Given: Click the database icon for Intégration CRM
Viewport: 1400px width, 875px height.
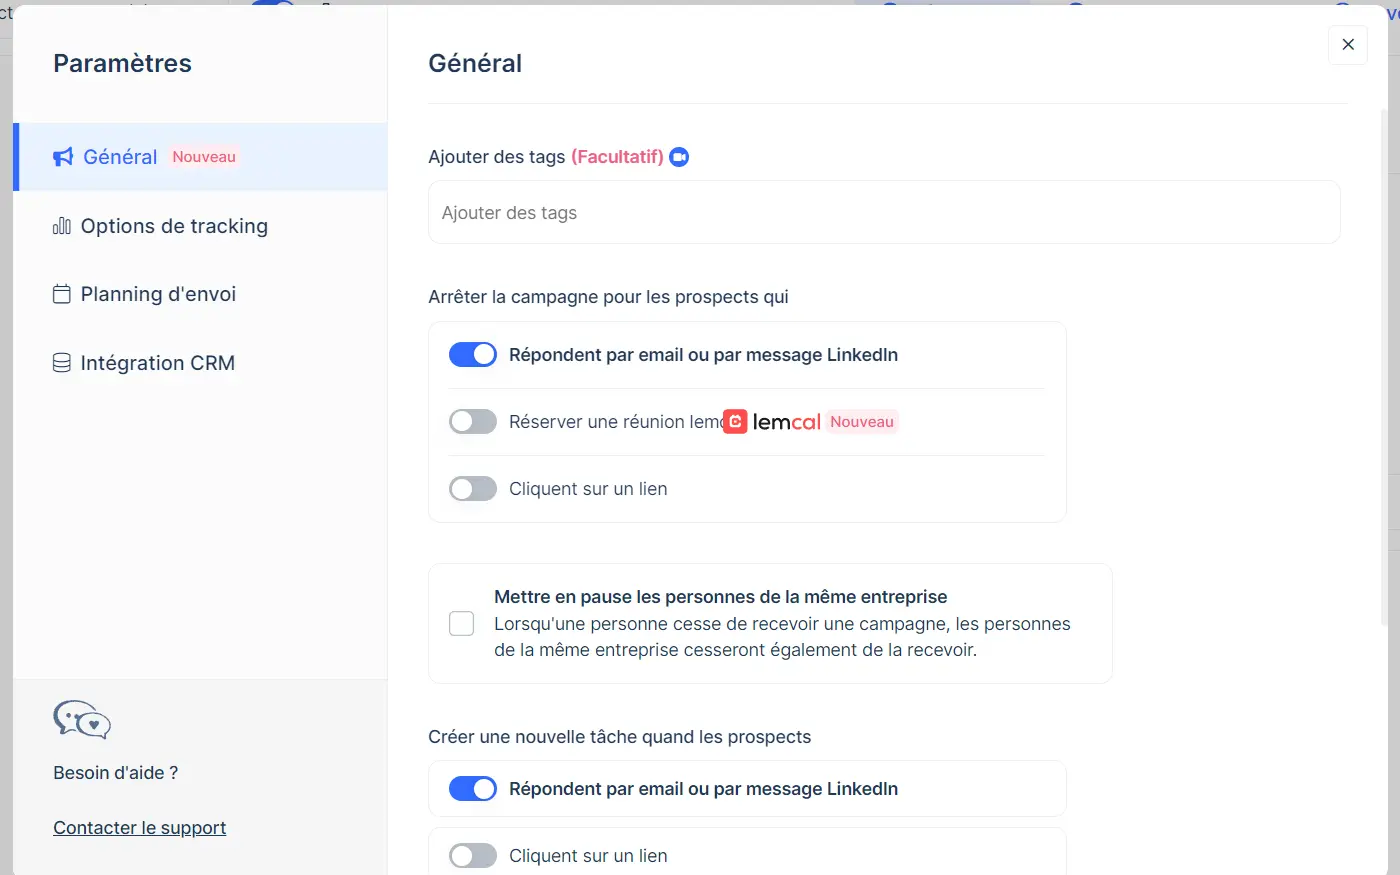Looking at the screenshot, I should [62, 363].
